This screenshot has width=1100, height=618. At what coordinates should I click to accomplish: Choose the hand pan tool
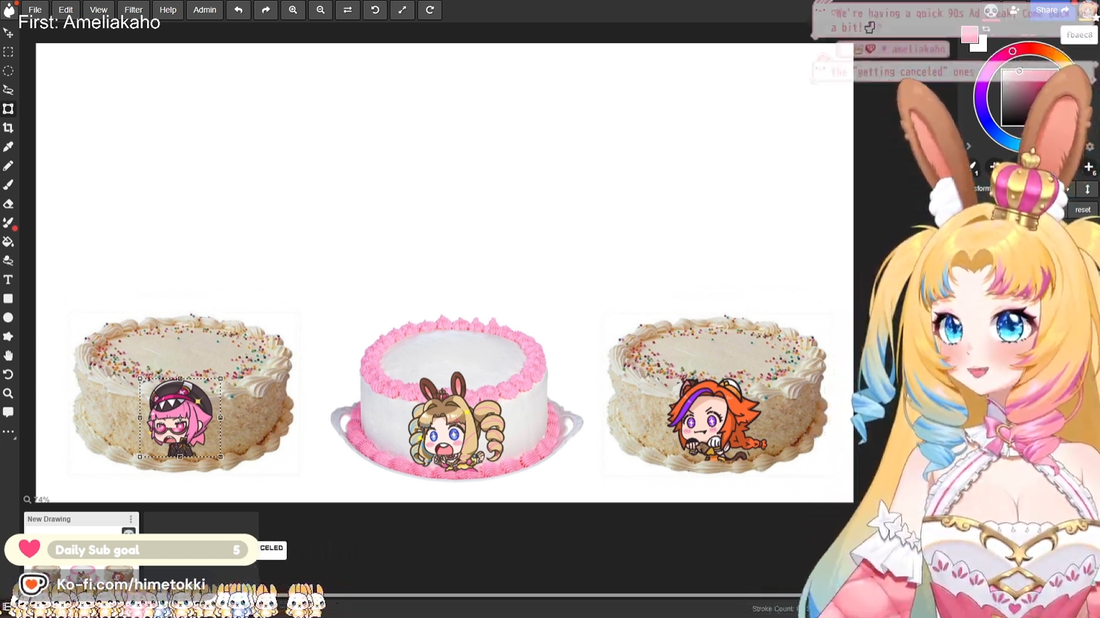point(8,356)
